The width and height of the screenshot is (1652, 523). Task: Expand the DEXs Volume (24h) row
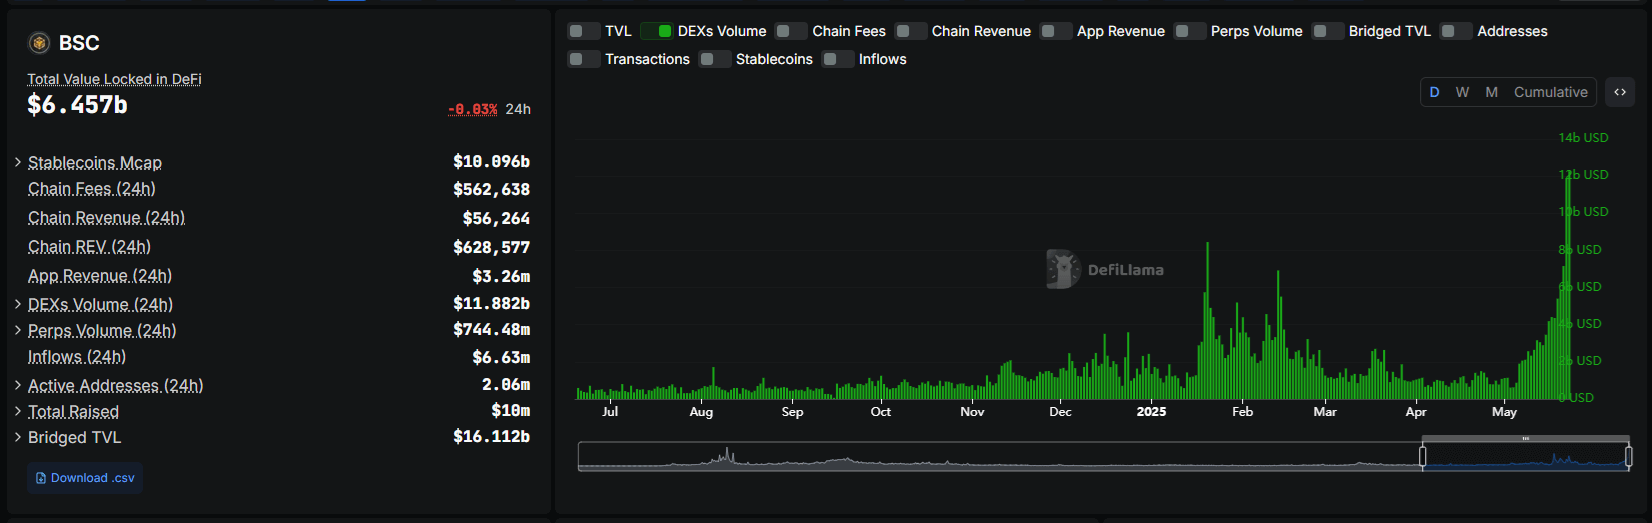18,304
